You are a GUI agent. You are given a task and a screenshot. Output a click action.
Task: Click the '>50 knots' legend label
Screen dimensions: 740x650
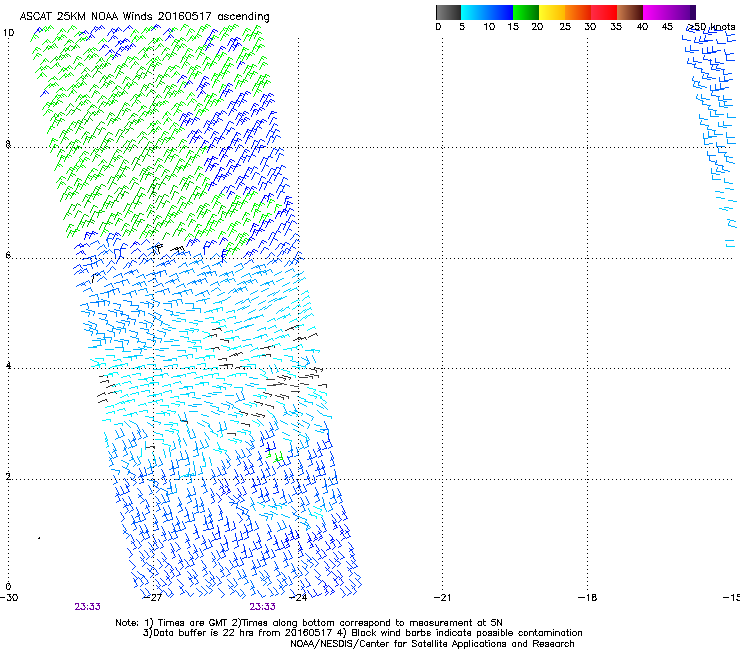710,27
